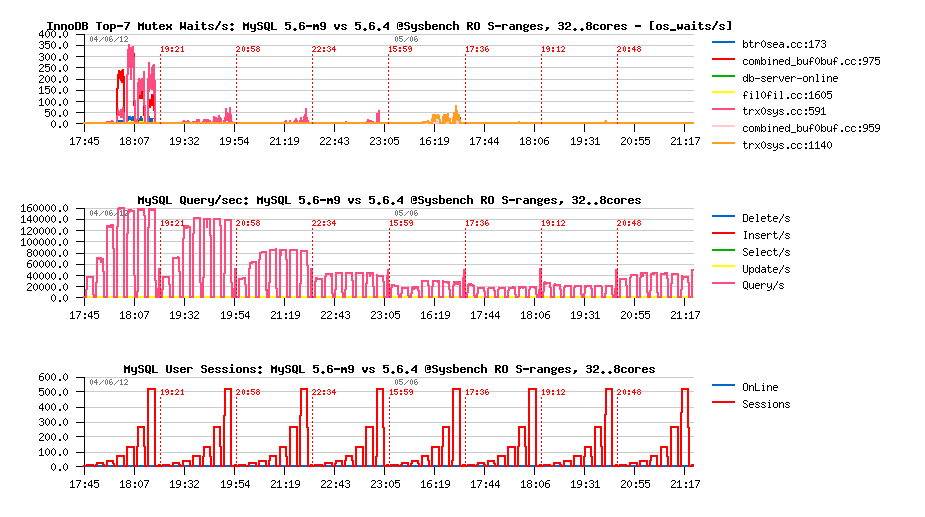
Task: Click the 400.0 y-axis value in the Mutex chart
Action: pos(53,34)
